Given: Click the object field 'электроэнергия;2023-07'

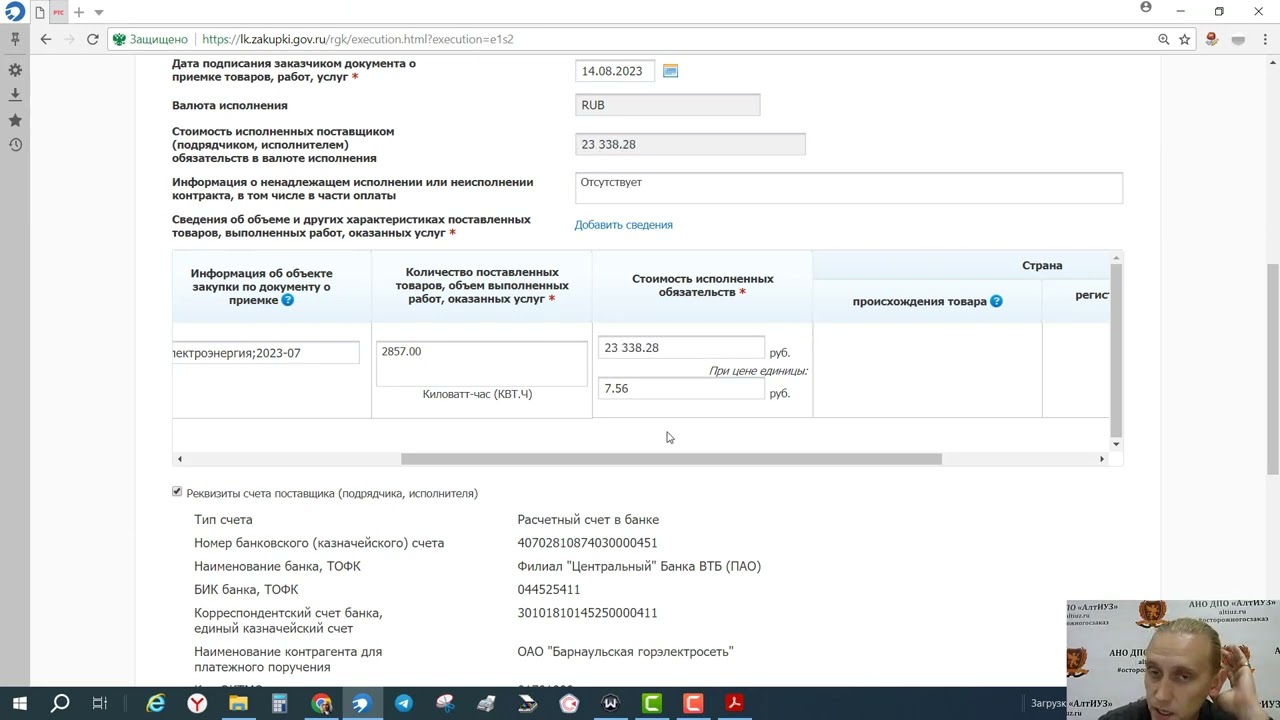Looking at the screenshot, I should coord(265,352).
